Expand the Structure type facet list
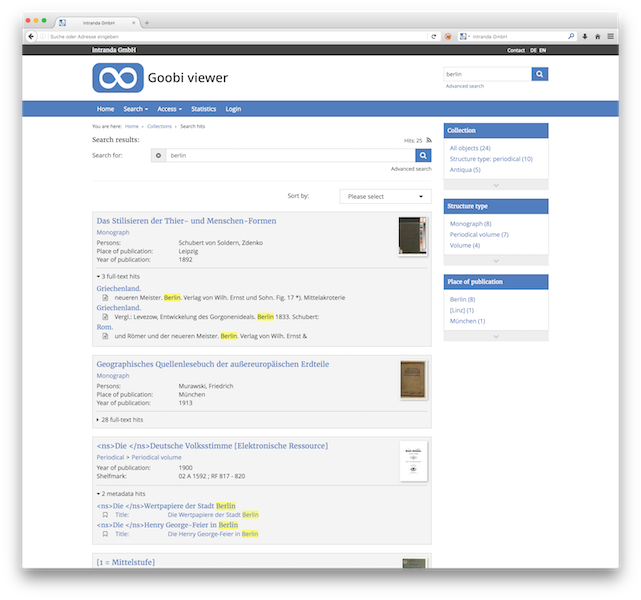 point(496,261)
